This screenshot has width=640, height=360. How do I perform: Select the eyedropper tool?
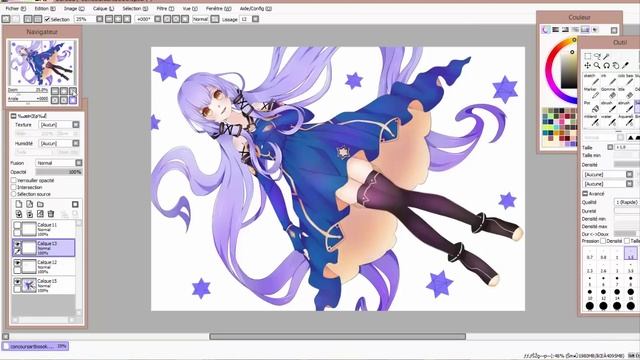(x=625, y=65)
